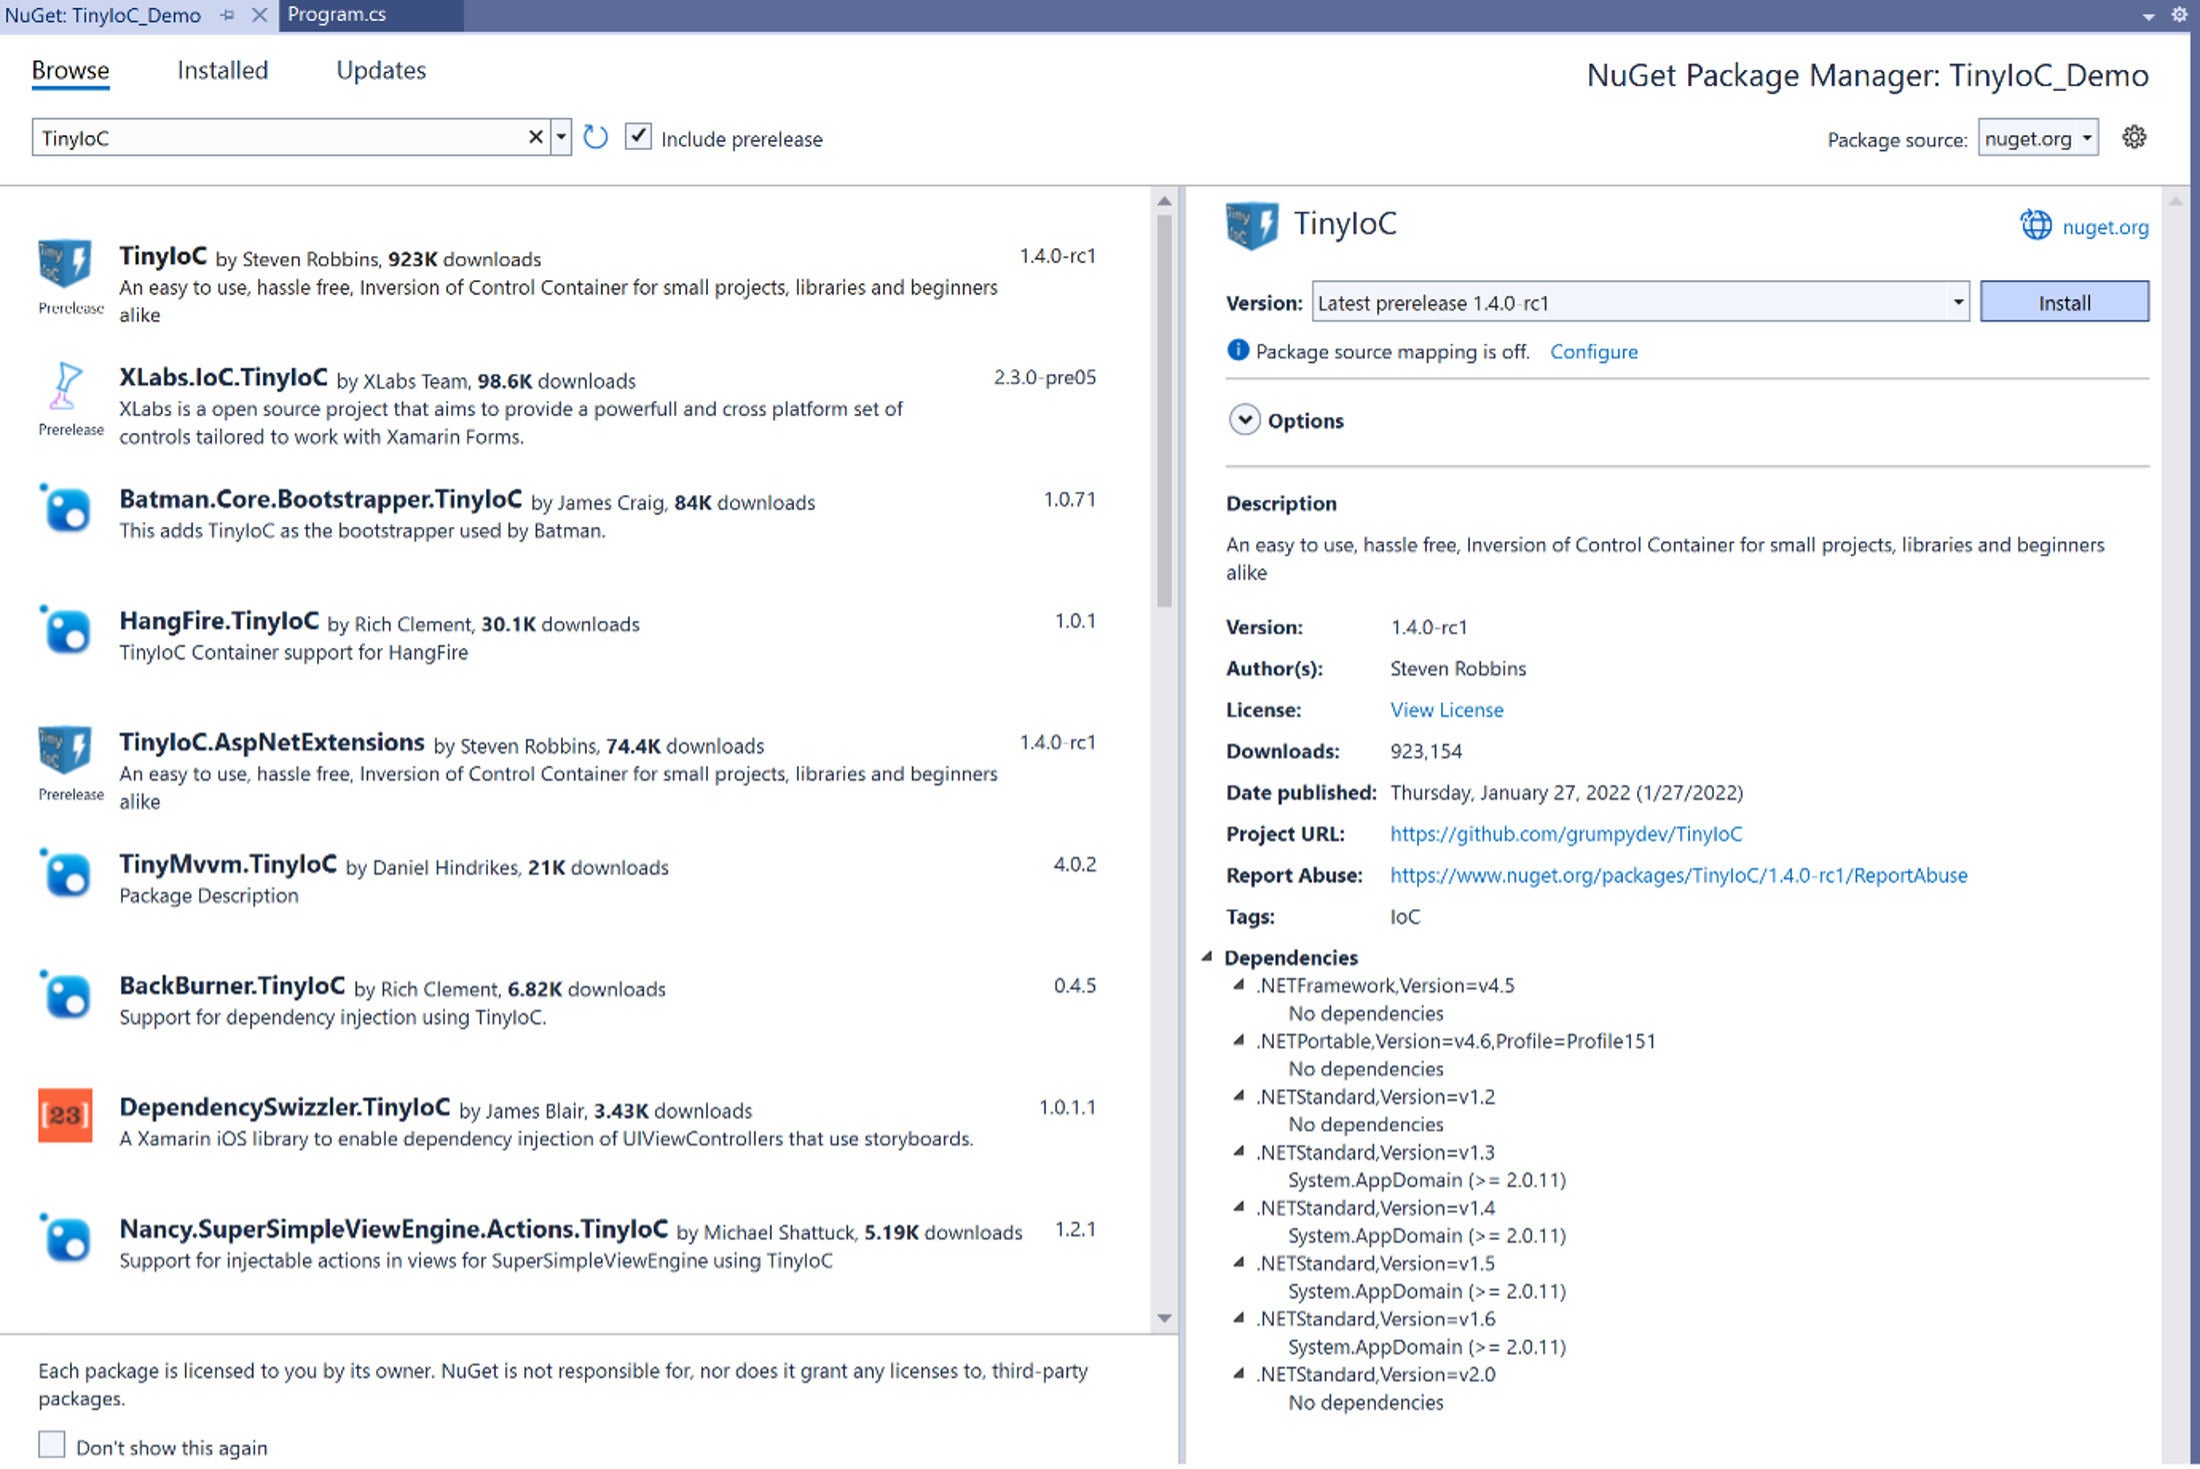Click Configure package source mapping
This screenshot has width=2200, height=1469.
point(1594,351)
